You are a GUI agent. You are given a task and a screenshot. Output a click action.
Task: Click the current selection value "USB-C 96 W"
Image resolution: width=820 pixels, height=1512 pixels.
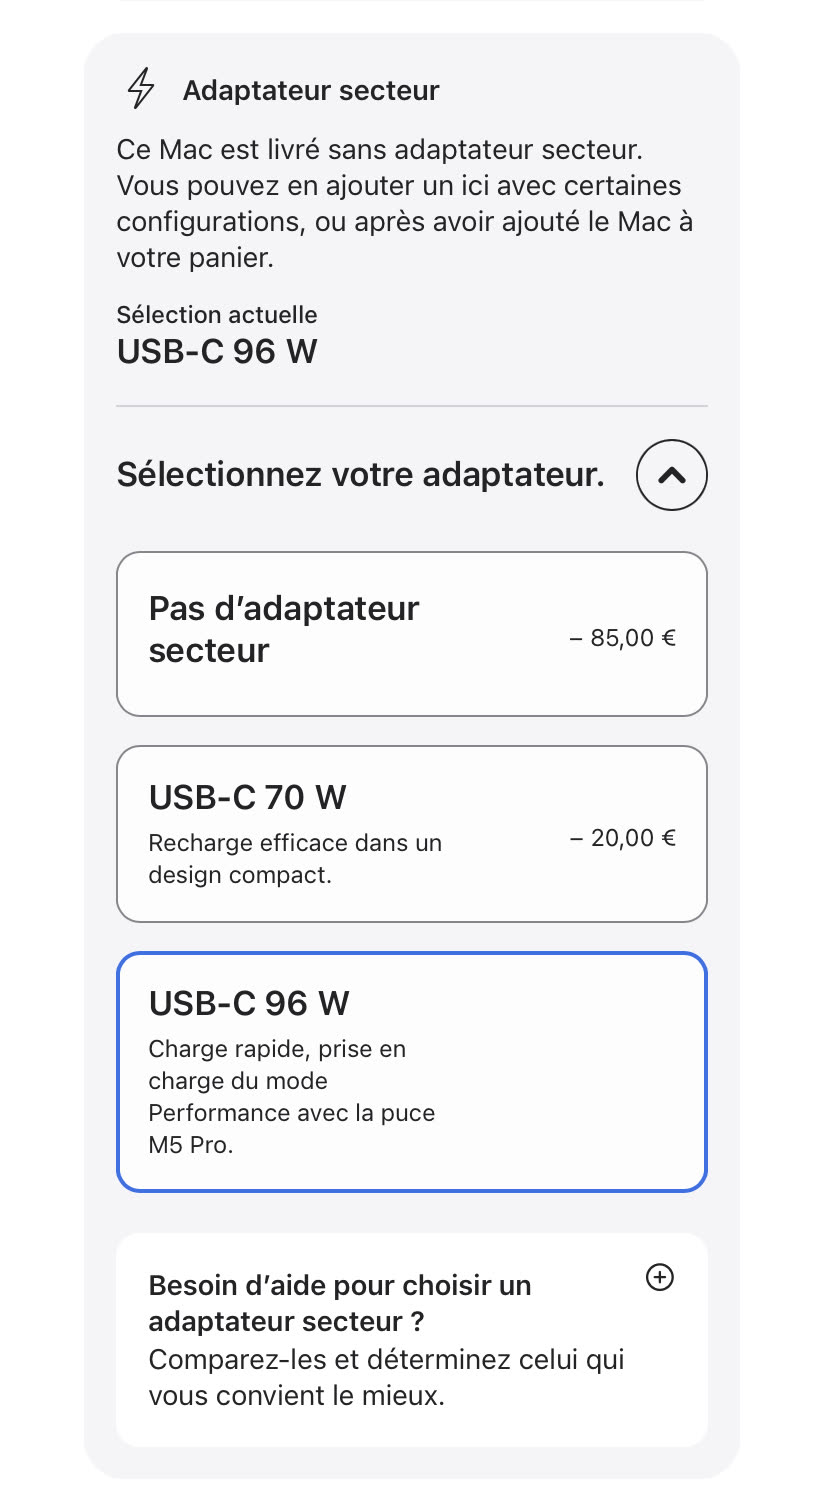click(x=217, y=352)
